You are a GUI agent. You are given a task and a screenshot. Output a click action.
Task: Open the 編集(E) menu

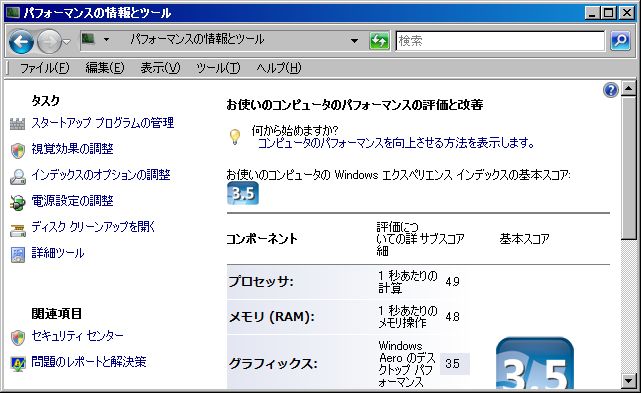click(x=105, y=67)
